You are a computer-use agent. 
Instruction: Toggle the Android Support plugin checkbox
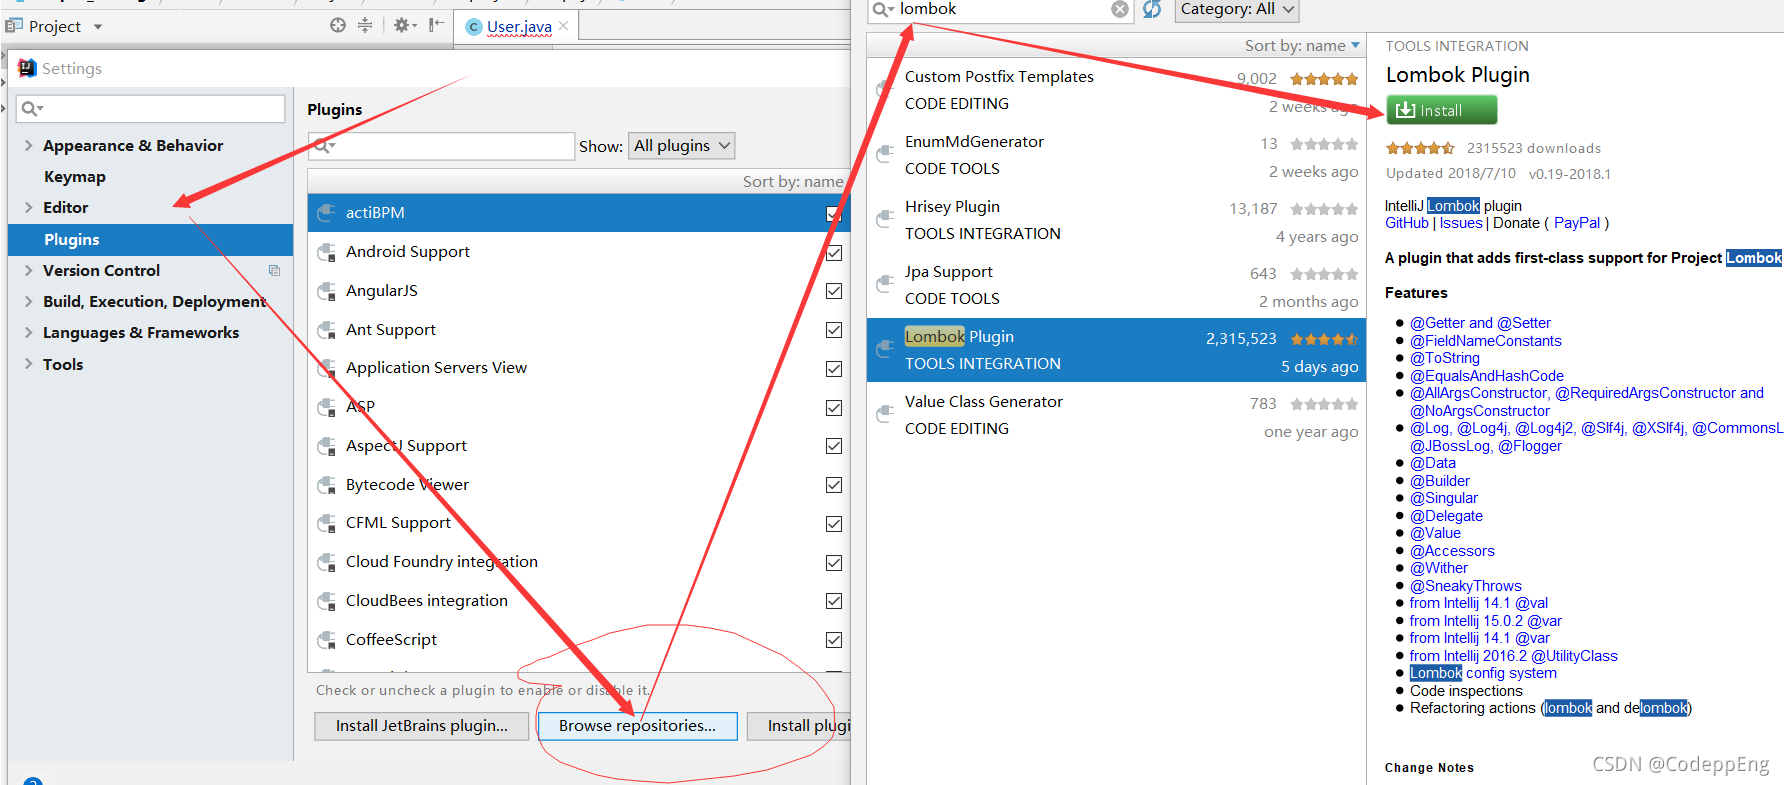[834, 253]
